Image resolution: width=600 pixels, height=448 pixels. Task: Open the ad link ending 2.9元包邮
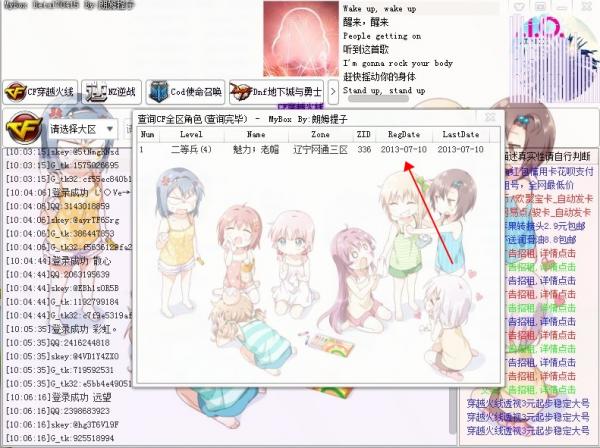point(545,226)
